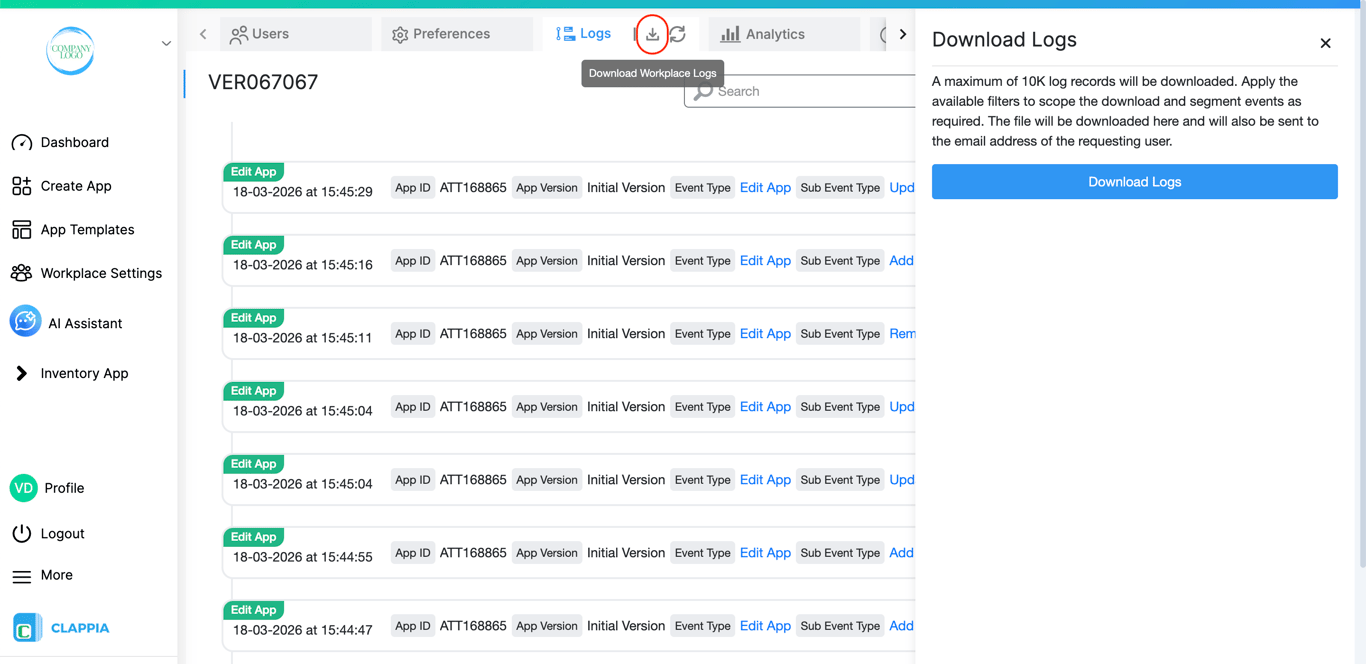Click Edit App link in the 15:44:55 row
Viewport: 1366px width, 664px height.
point(765,553)
